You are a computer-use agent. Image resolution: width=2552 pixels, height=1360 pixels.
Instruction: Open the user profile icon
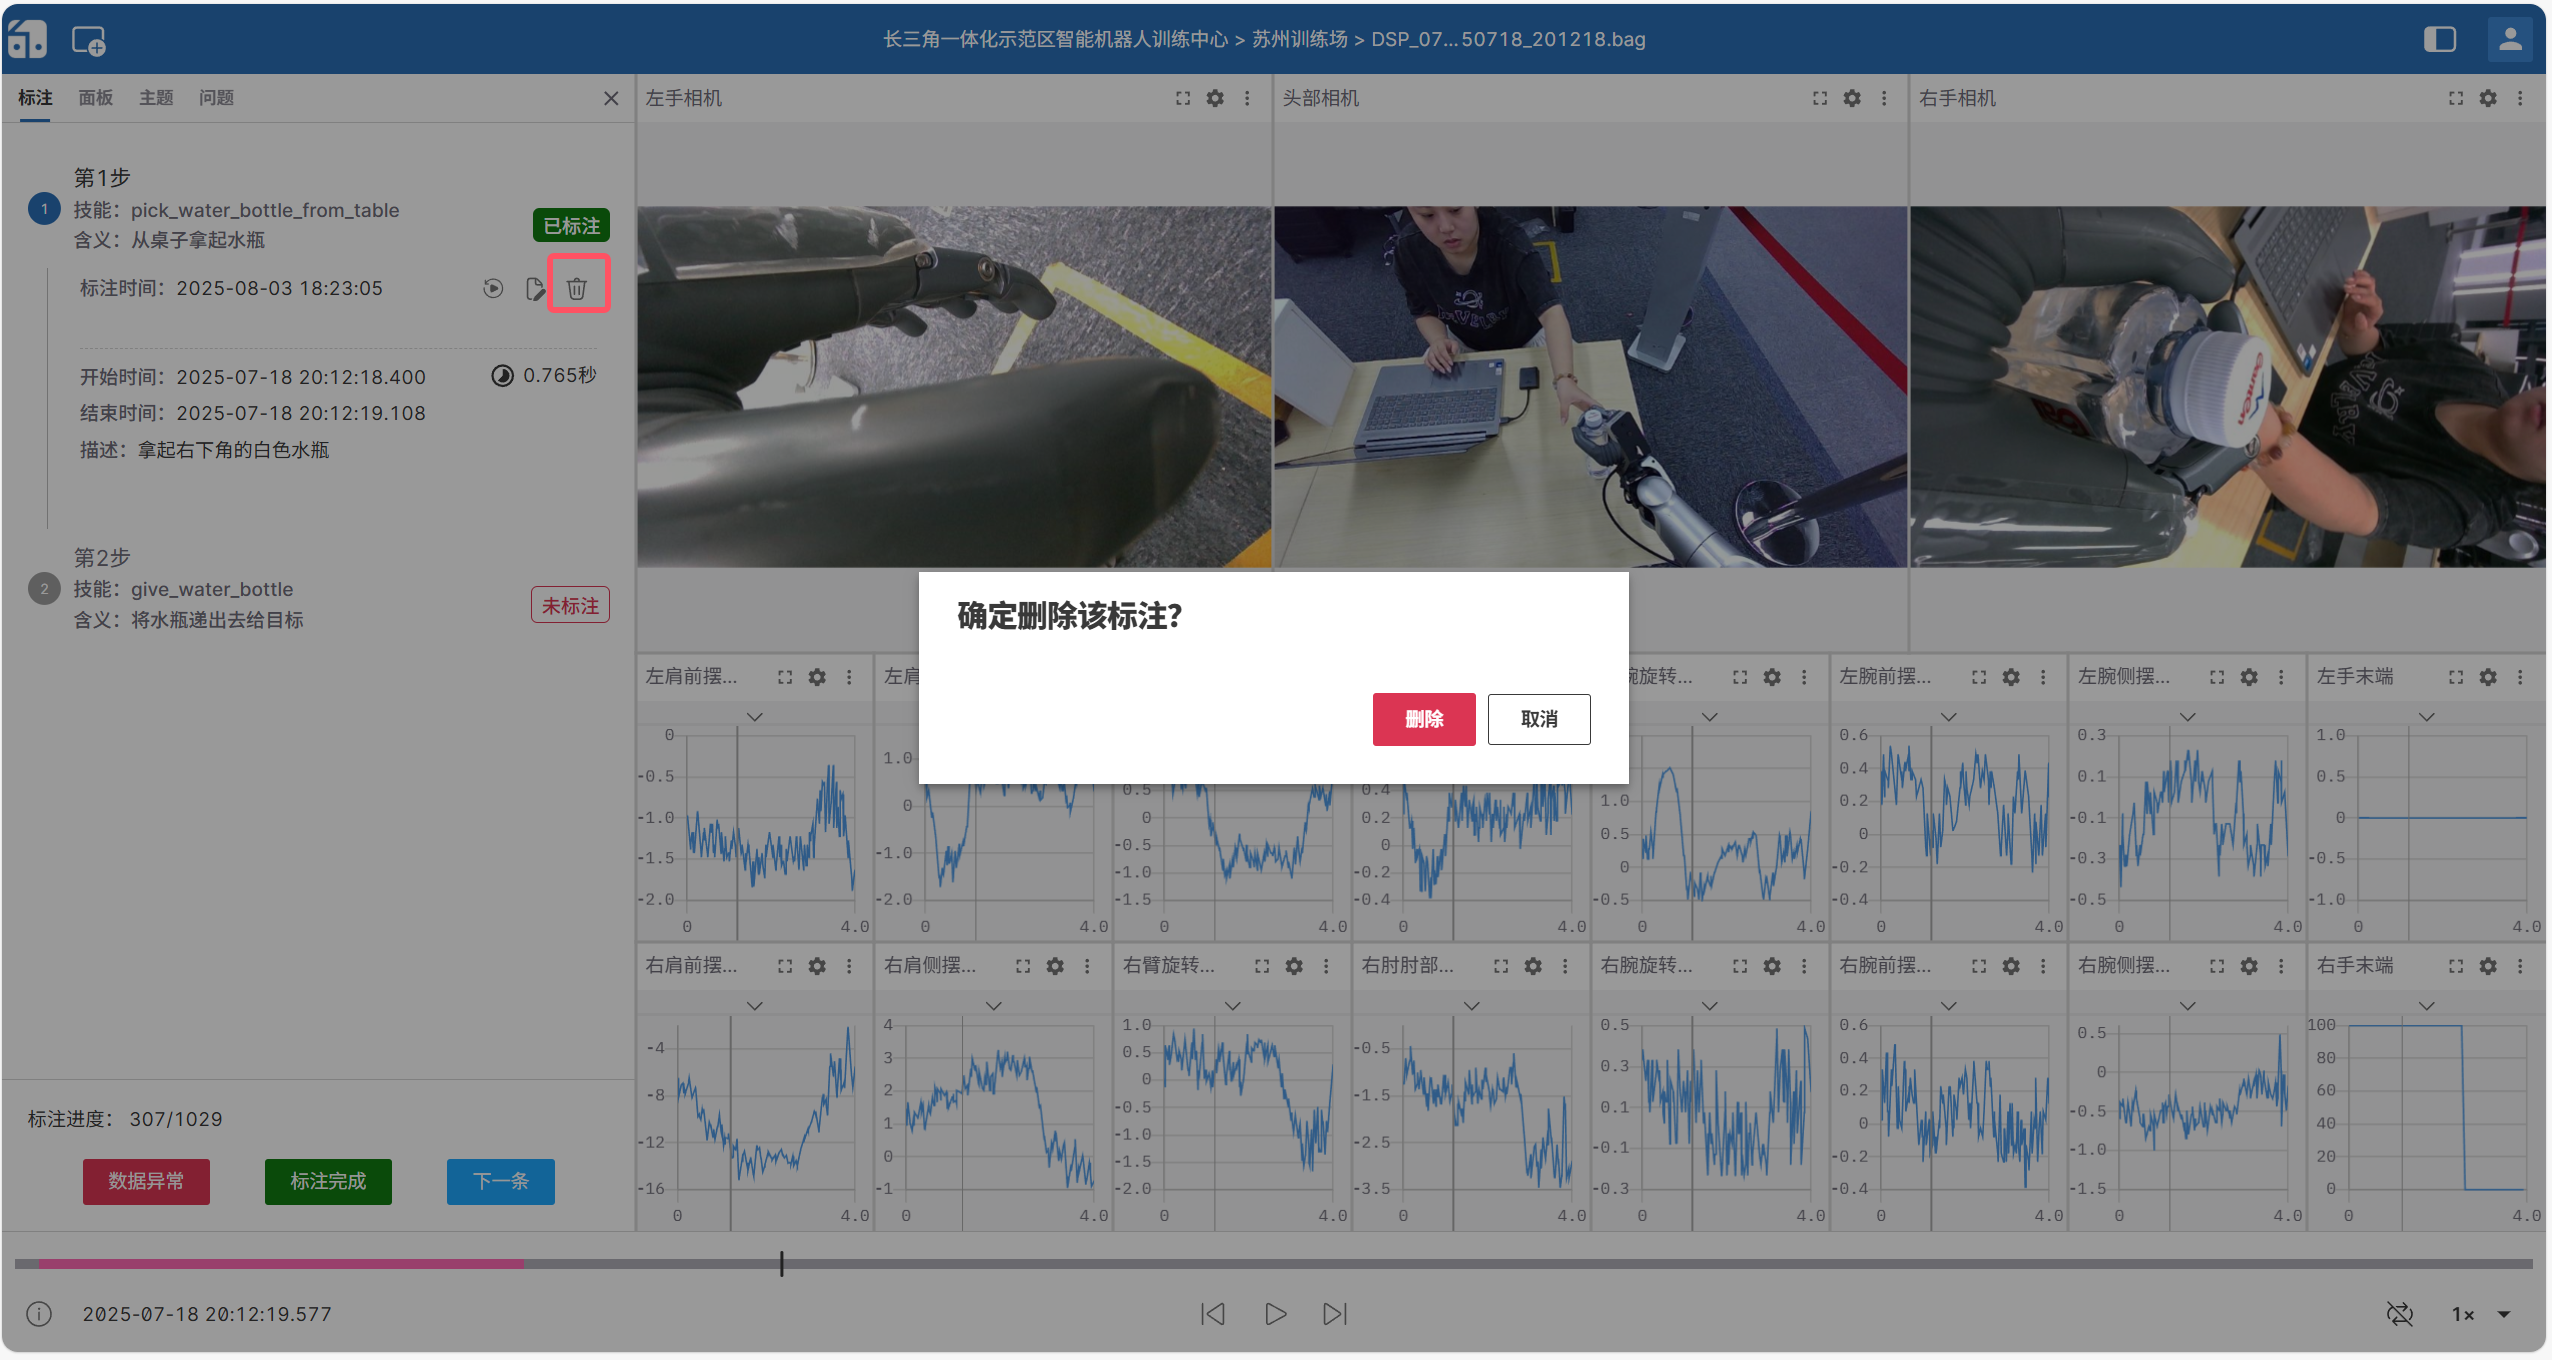click(2510, 40)
